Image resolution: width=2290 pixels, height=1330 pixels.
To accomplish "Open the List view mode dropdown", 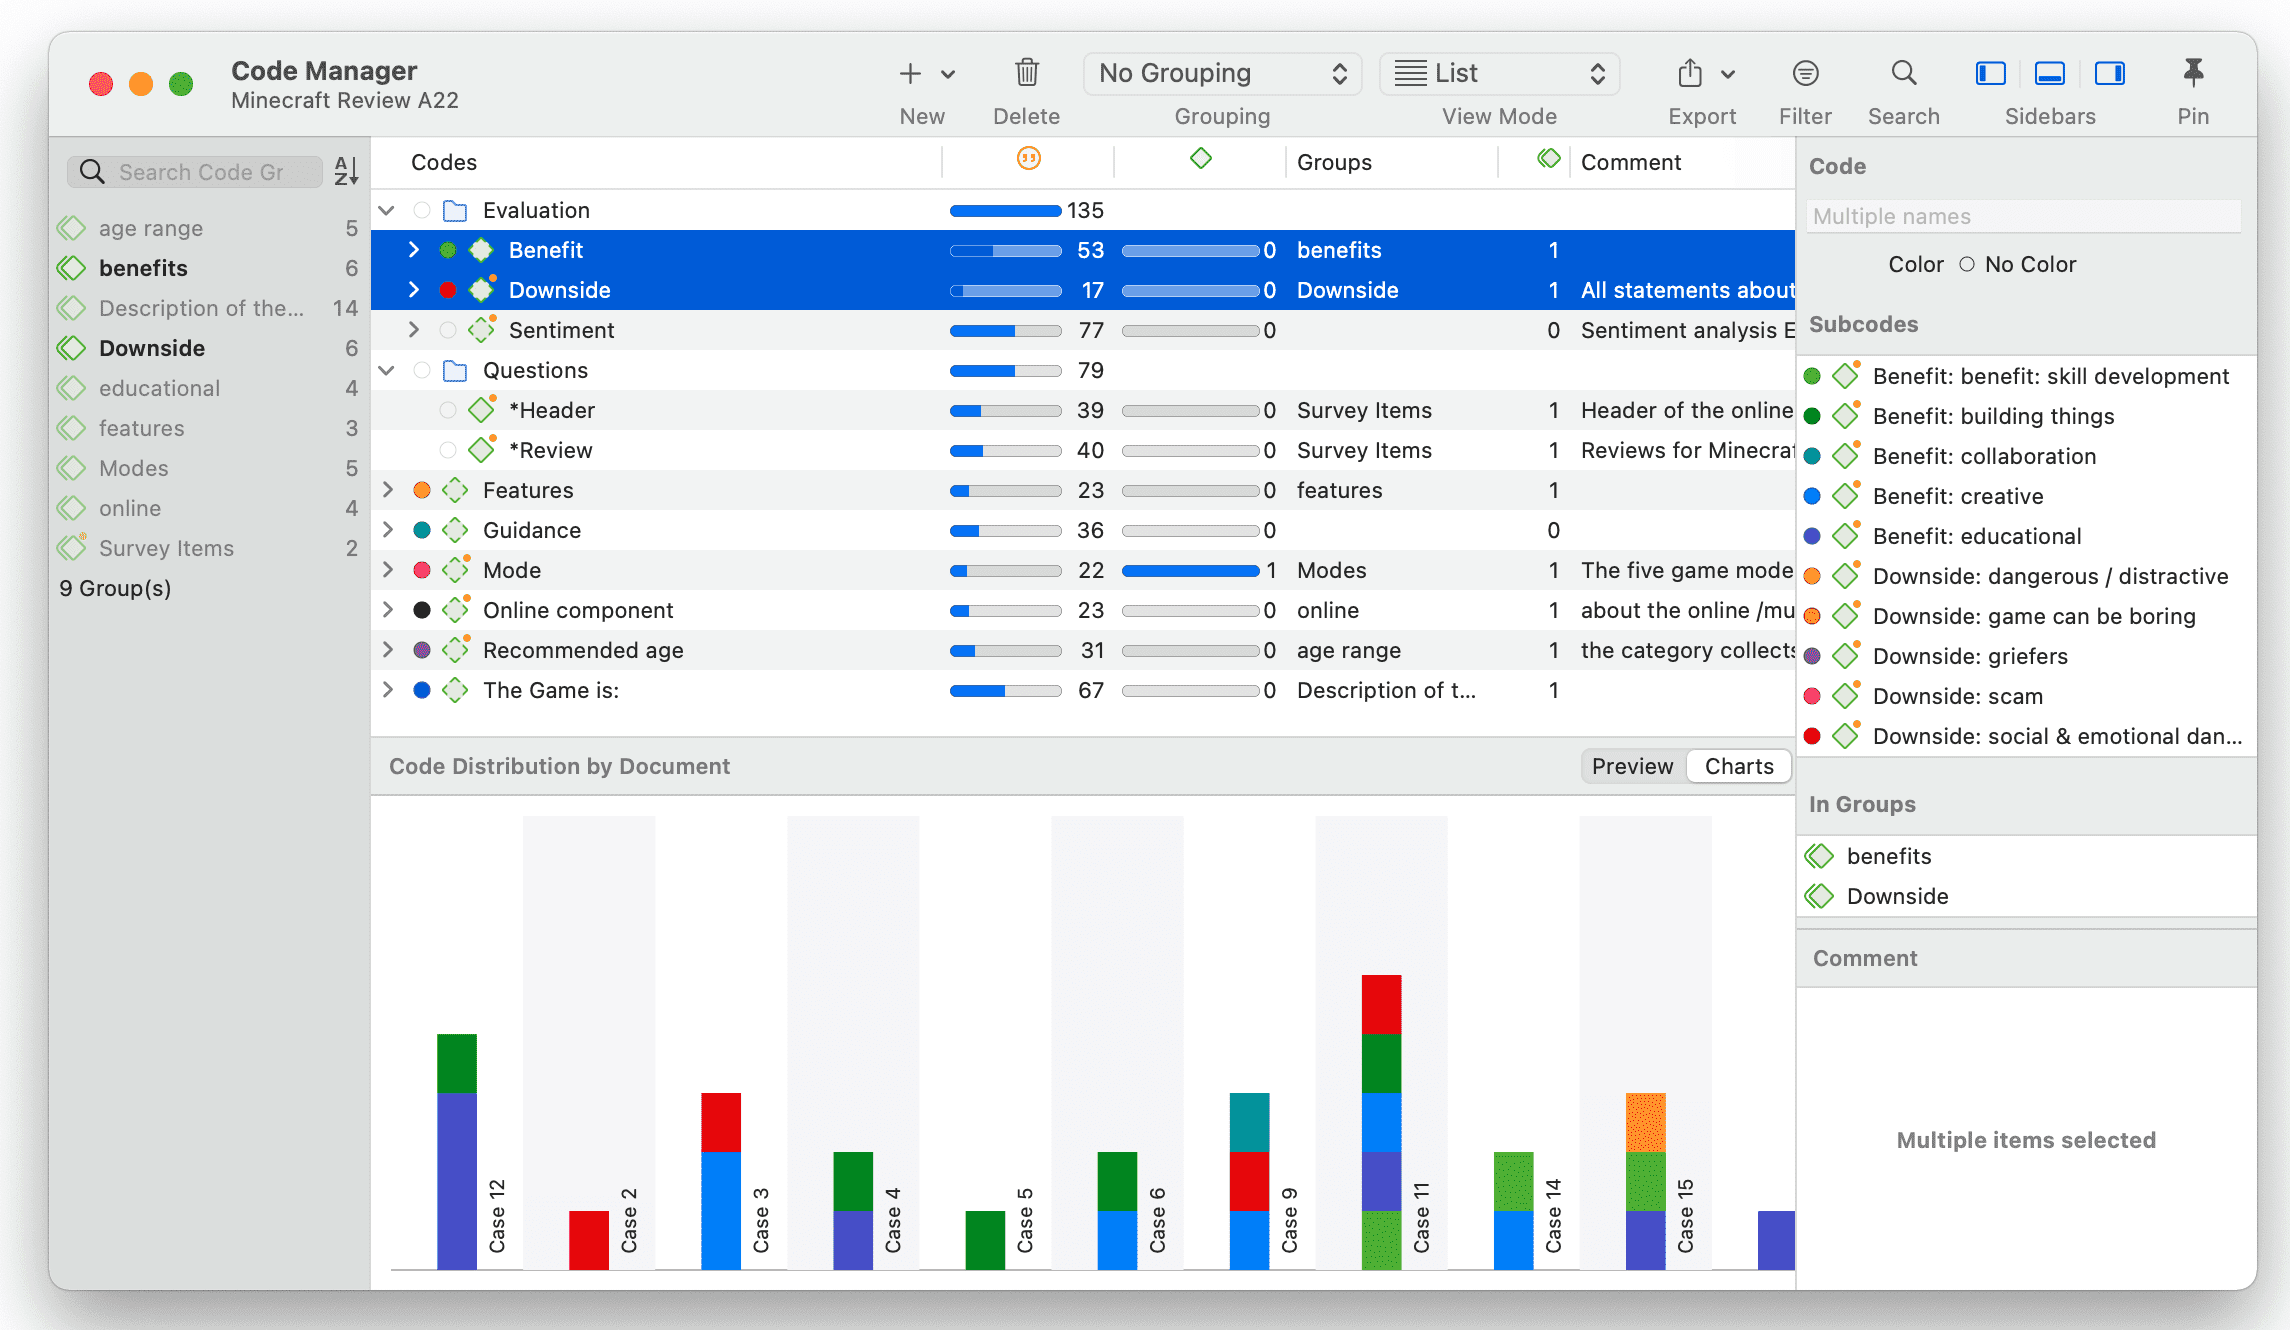I will tap(1499, 73).
